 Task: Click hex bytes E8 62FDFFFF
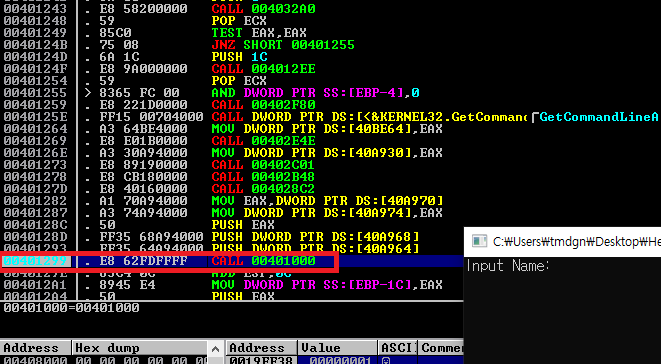(143, 261)
